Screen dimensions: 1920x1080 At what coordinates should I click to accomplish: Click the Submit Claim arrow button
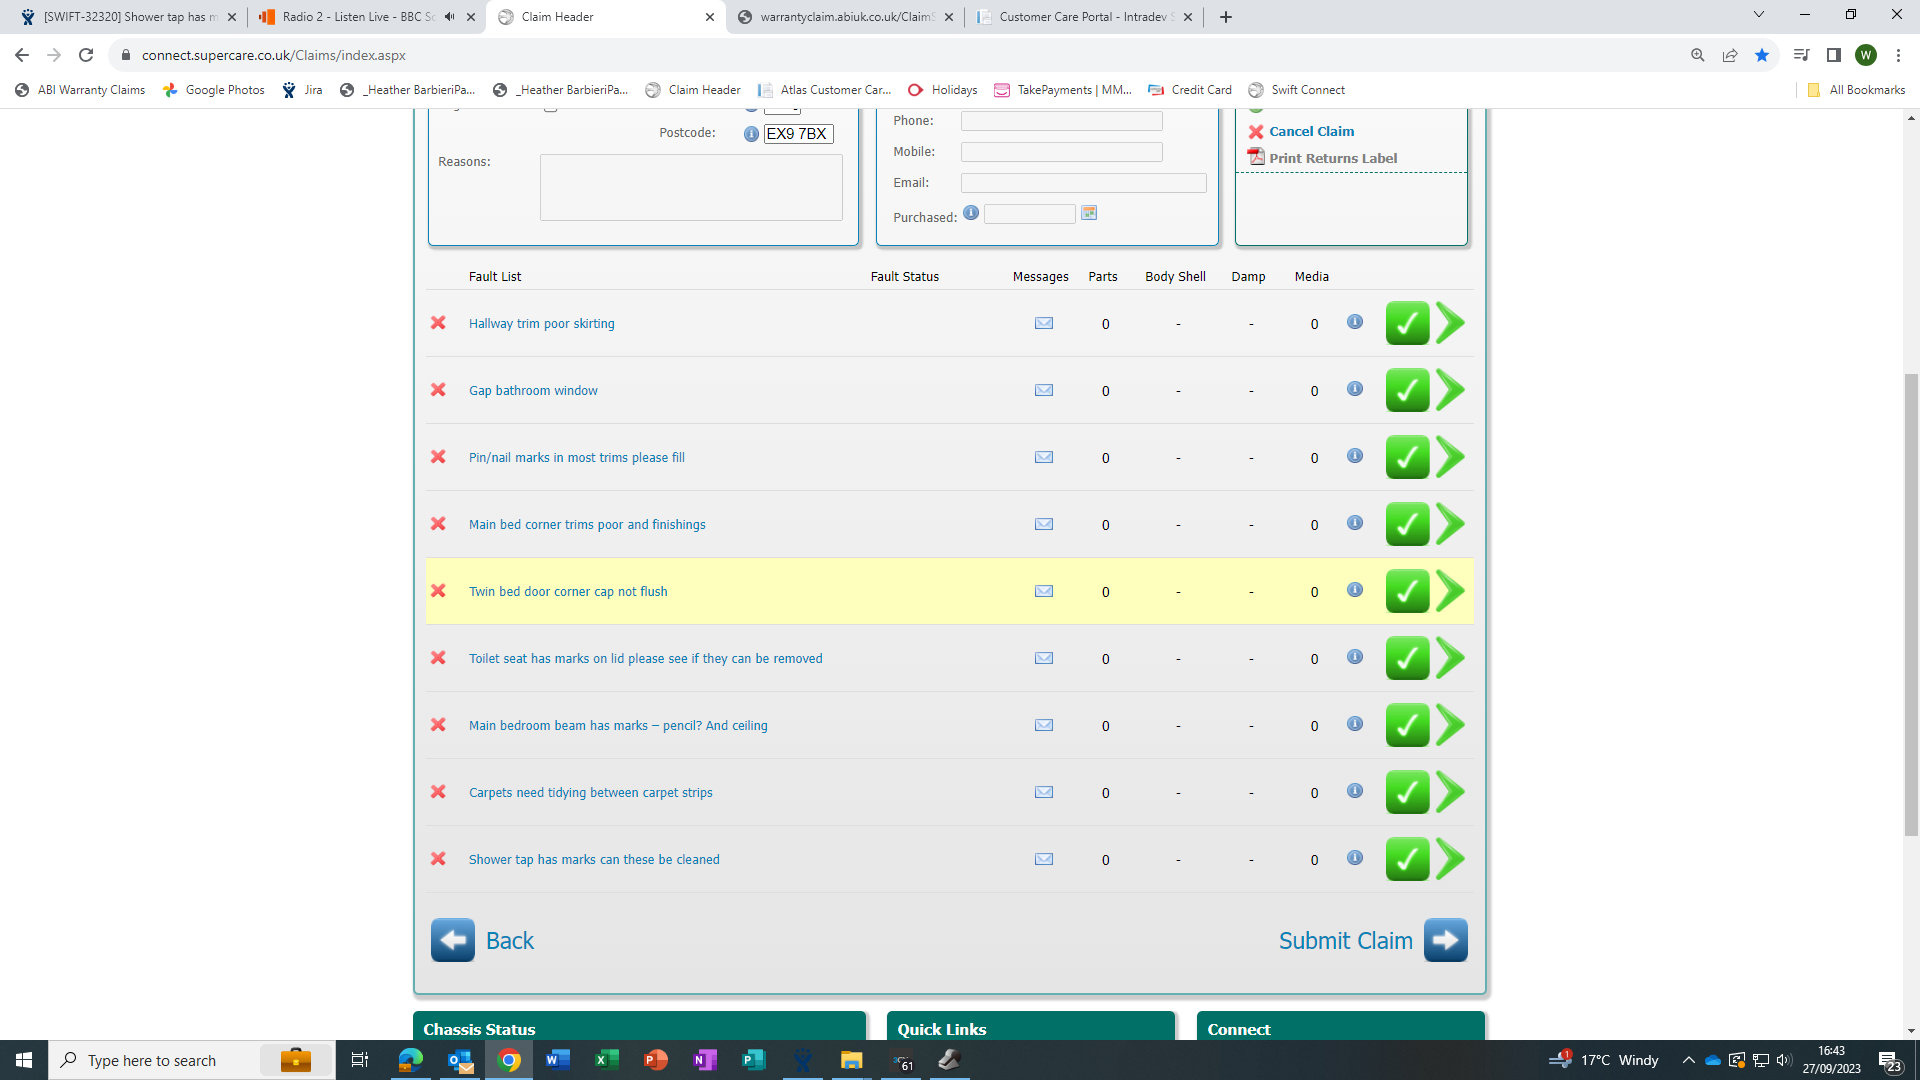point(1445,940)
